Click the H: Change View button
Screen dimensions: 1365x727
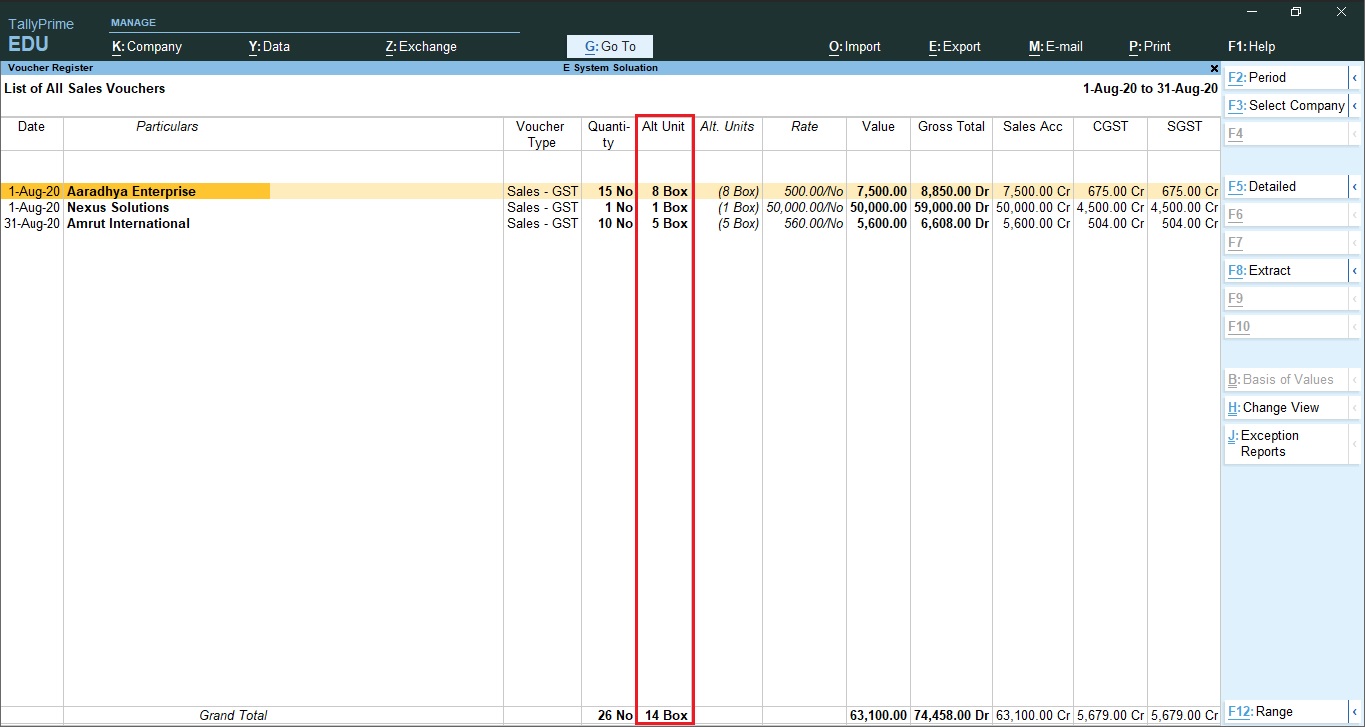pos(1286,407)
